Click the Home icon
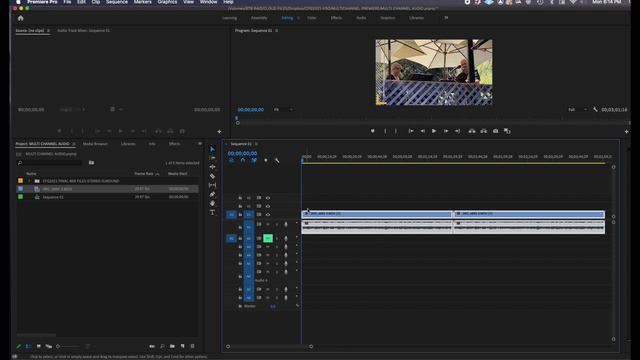640x360 pixels. point(21,18)
